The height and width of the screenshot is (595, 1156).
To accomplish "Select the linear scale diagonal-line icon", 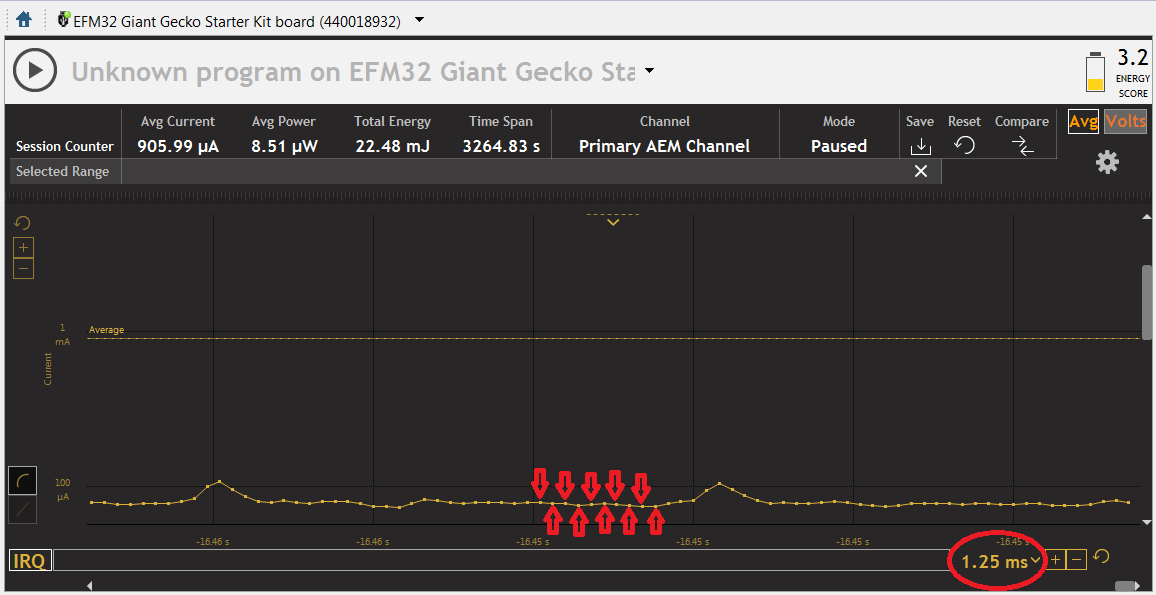I will (21, 511).
